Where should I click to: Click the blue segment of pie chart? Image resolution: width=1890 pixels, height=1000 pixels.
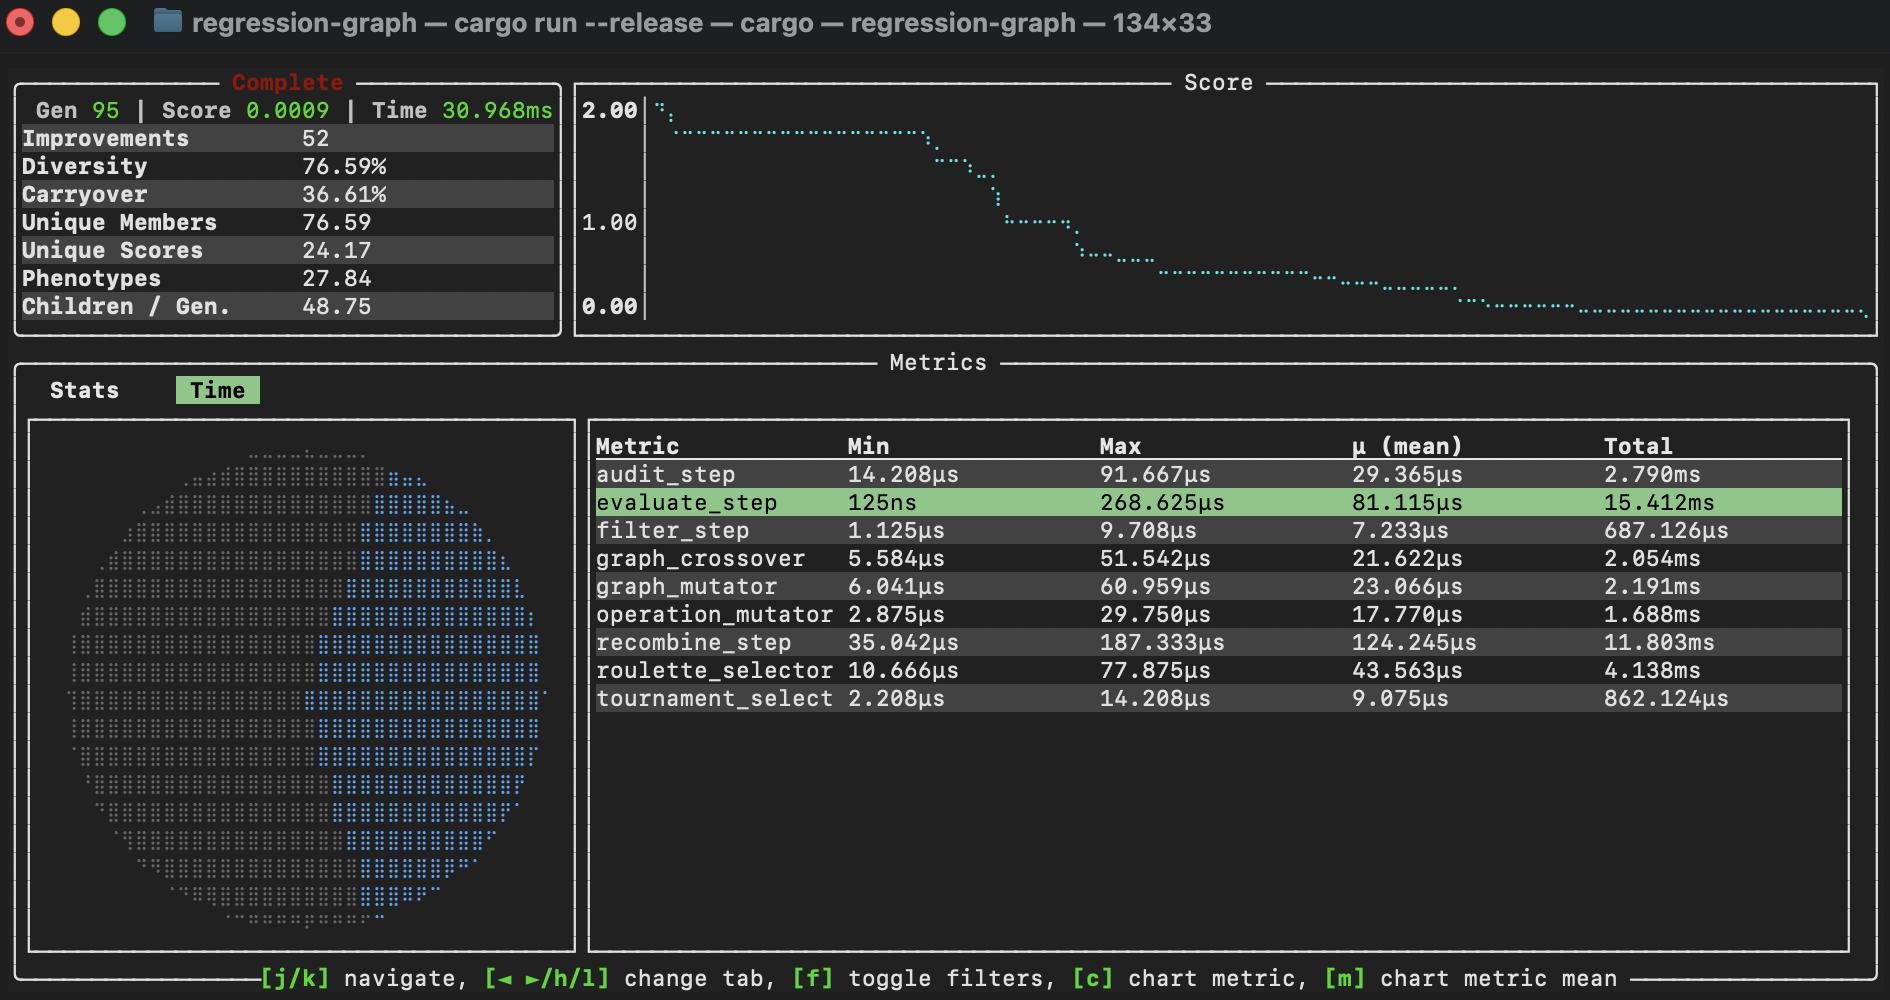[440, 690]
